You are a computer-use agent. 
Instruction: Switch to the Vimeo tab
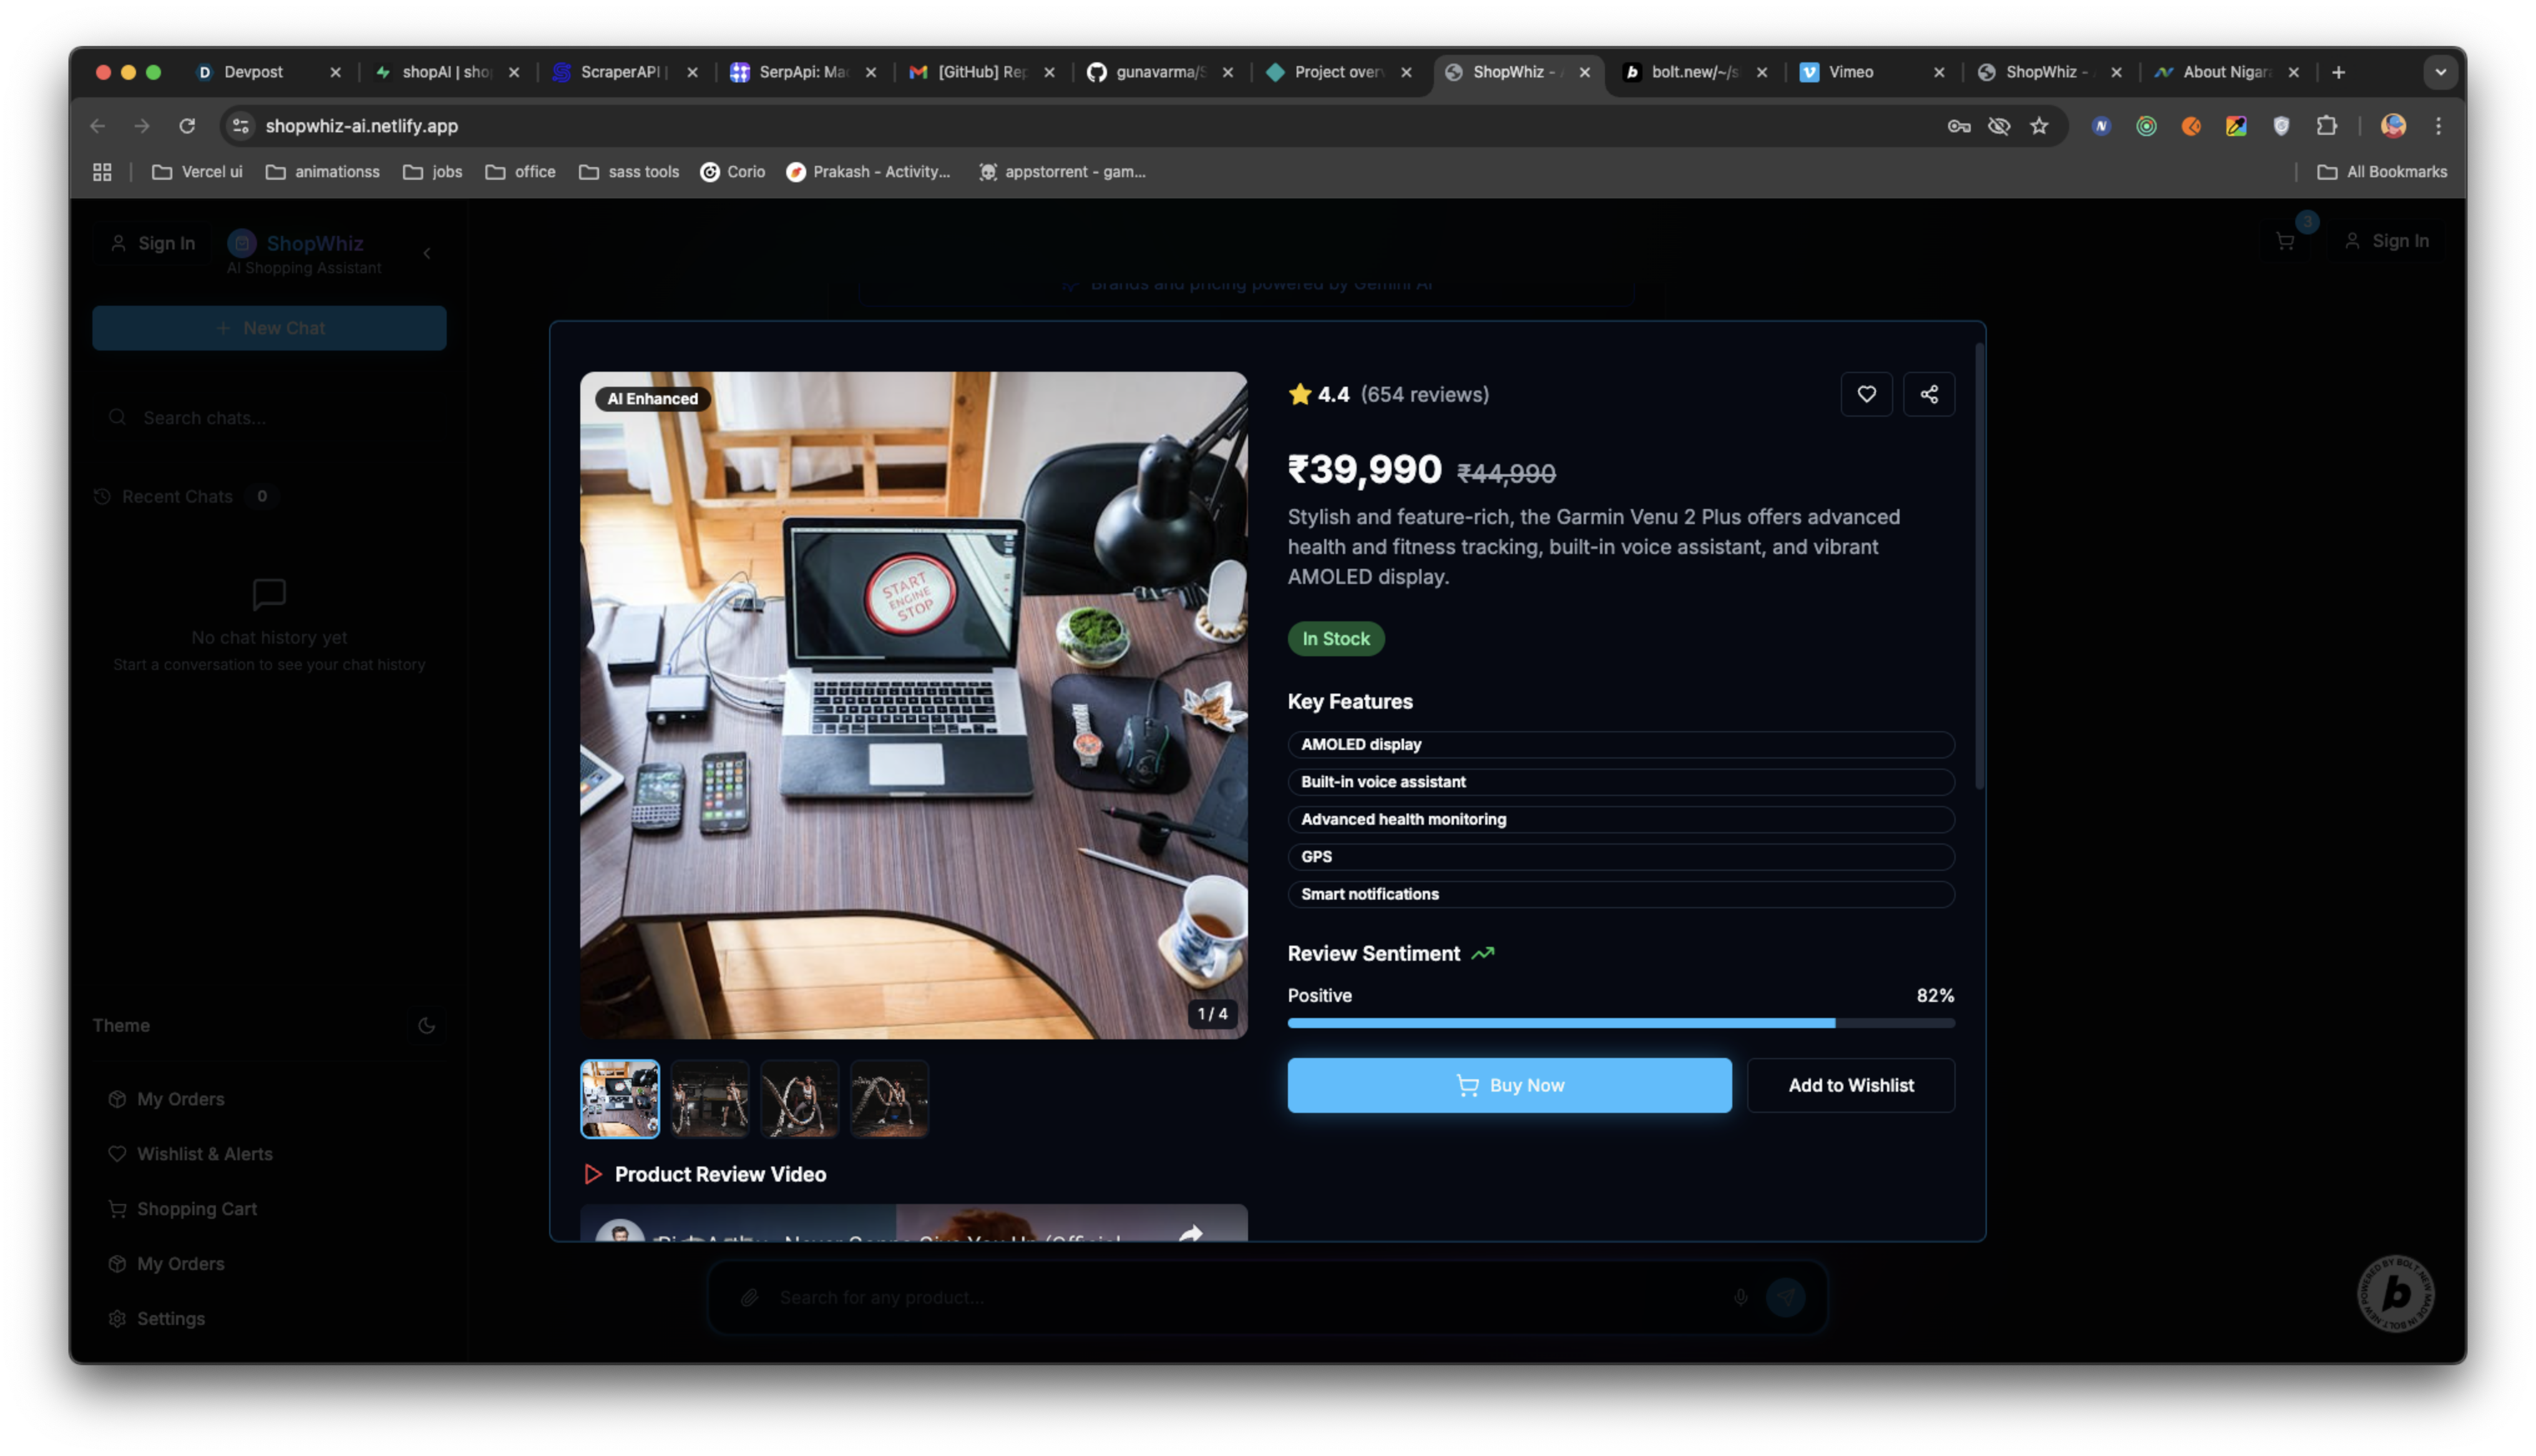pyautogui.click(x=1851, y=72)
